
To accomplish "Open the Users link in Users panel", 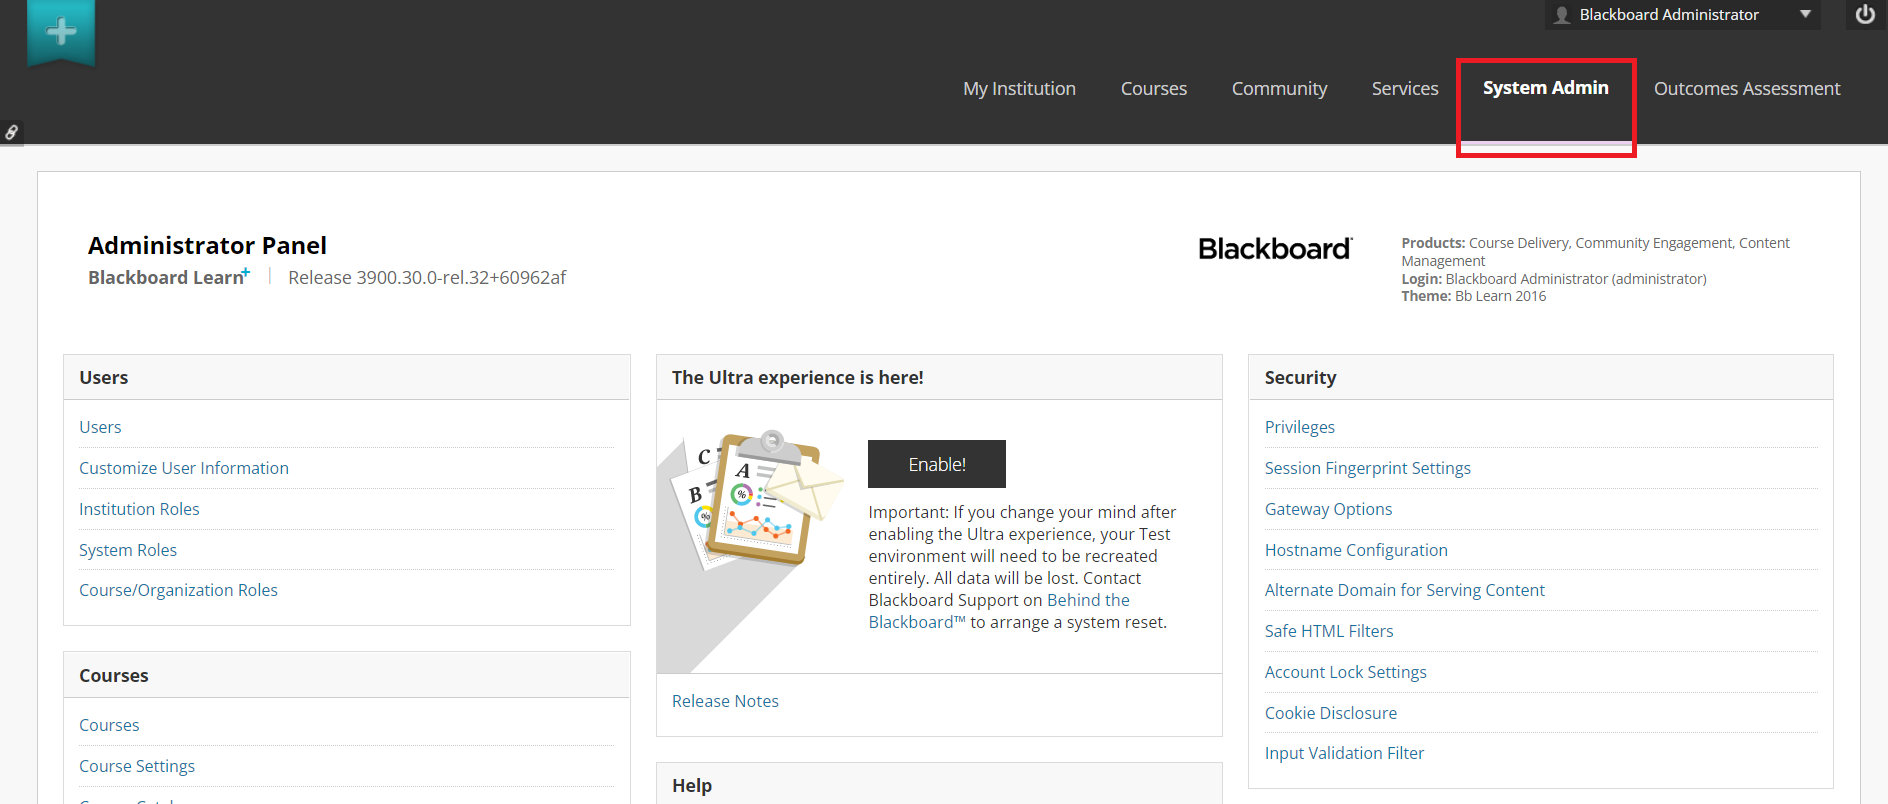I will point(100,427).
